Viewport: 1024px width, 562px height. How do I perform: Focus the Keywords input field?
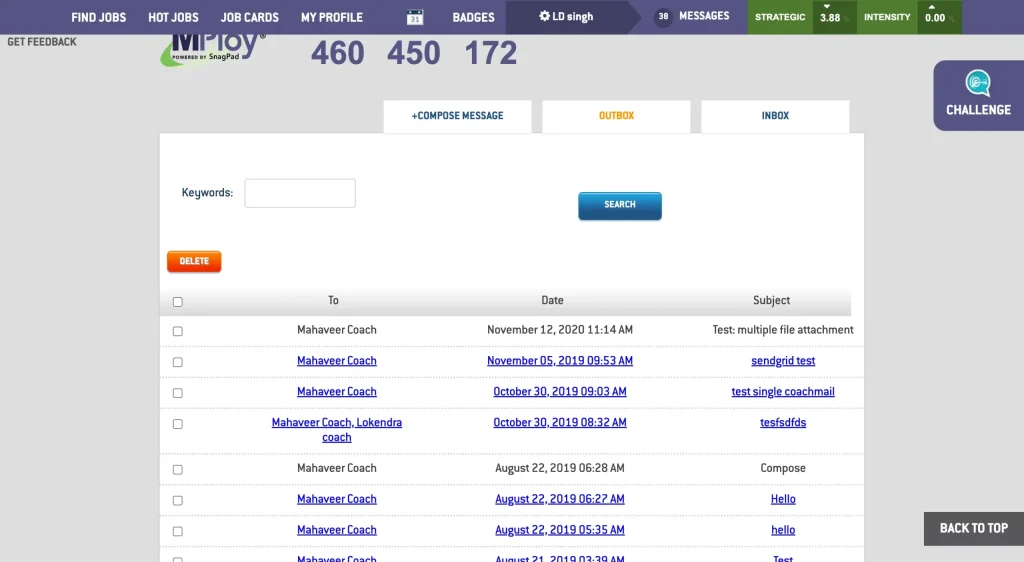pos(300,193)
